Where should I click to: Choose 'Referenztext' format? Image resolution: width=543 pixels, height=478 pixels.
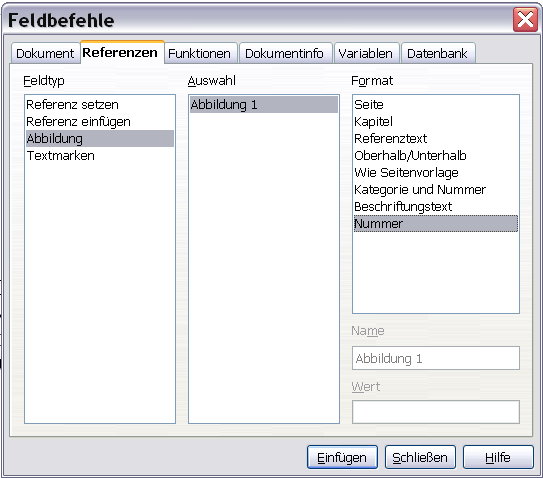coord(436,139)
